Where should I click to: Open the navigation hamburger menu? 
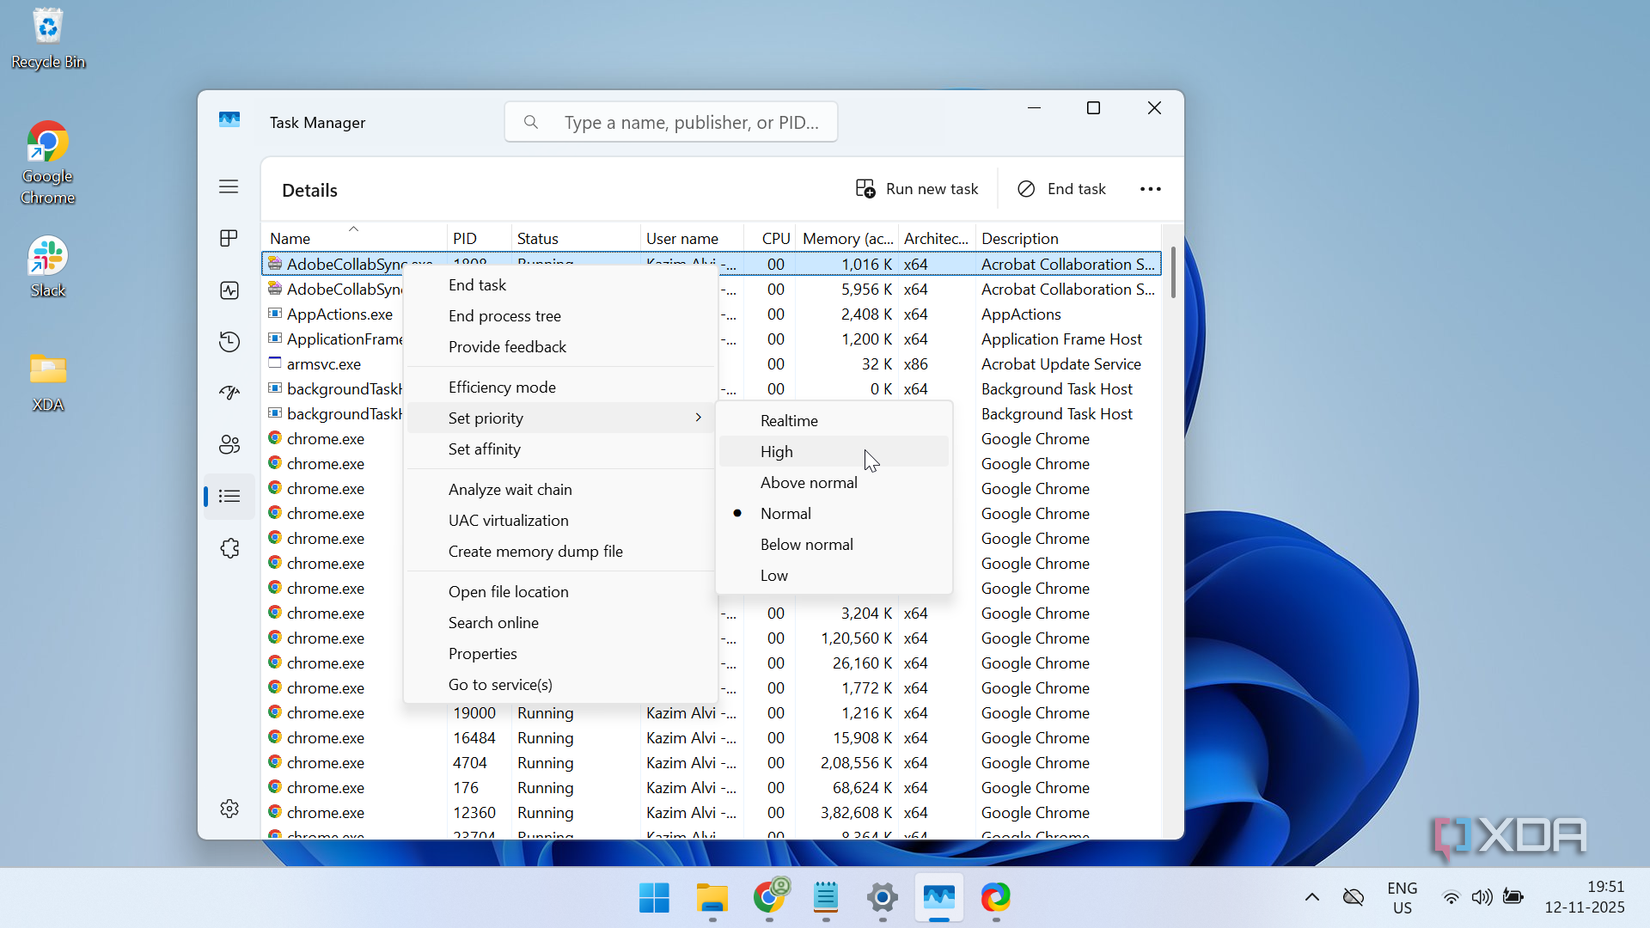[x=229, y=187]
